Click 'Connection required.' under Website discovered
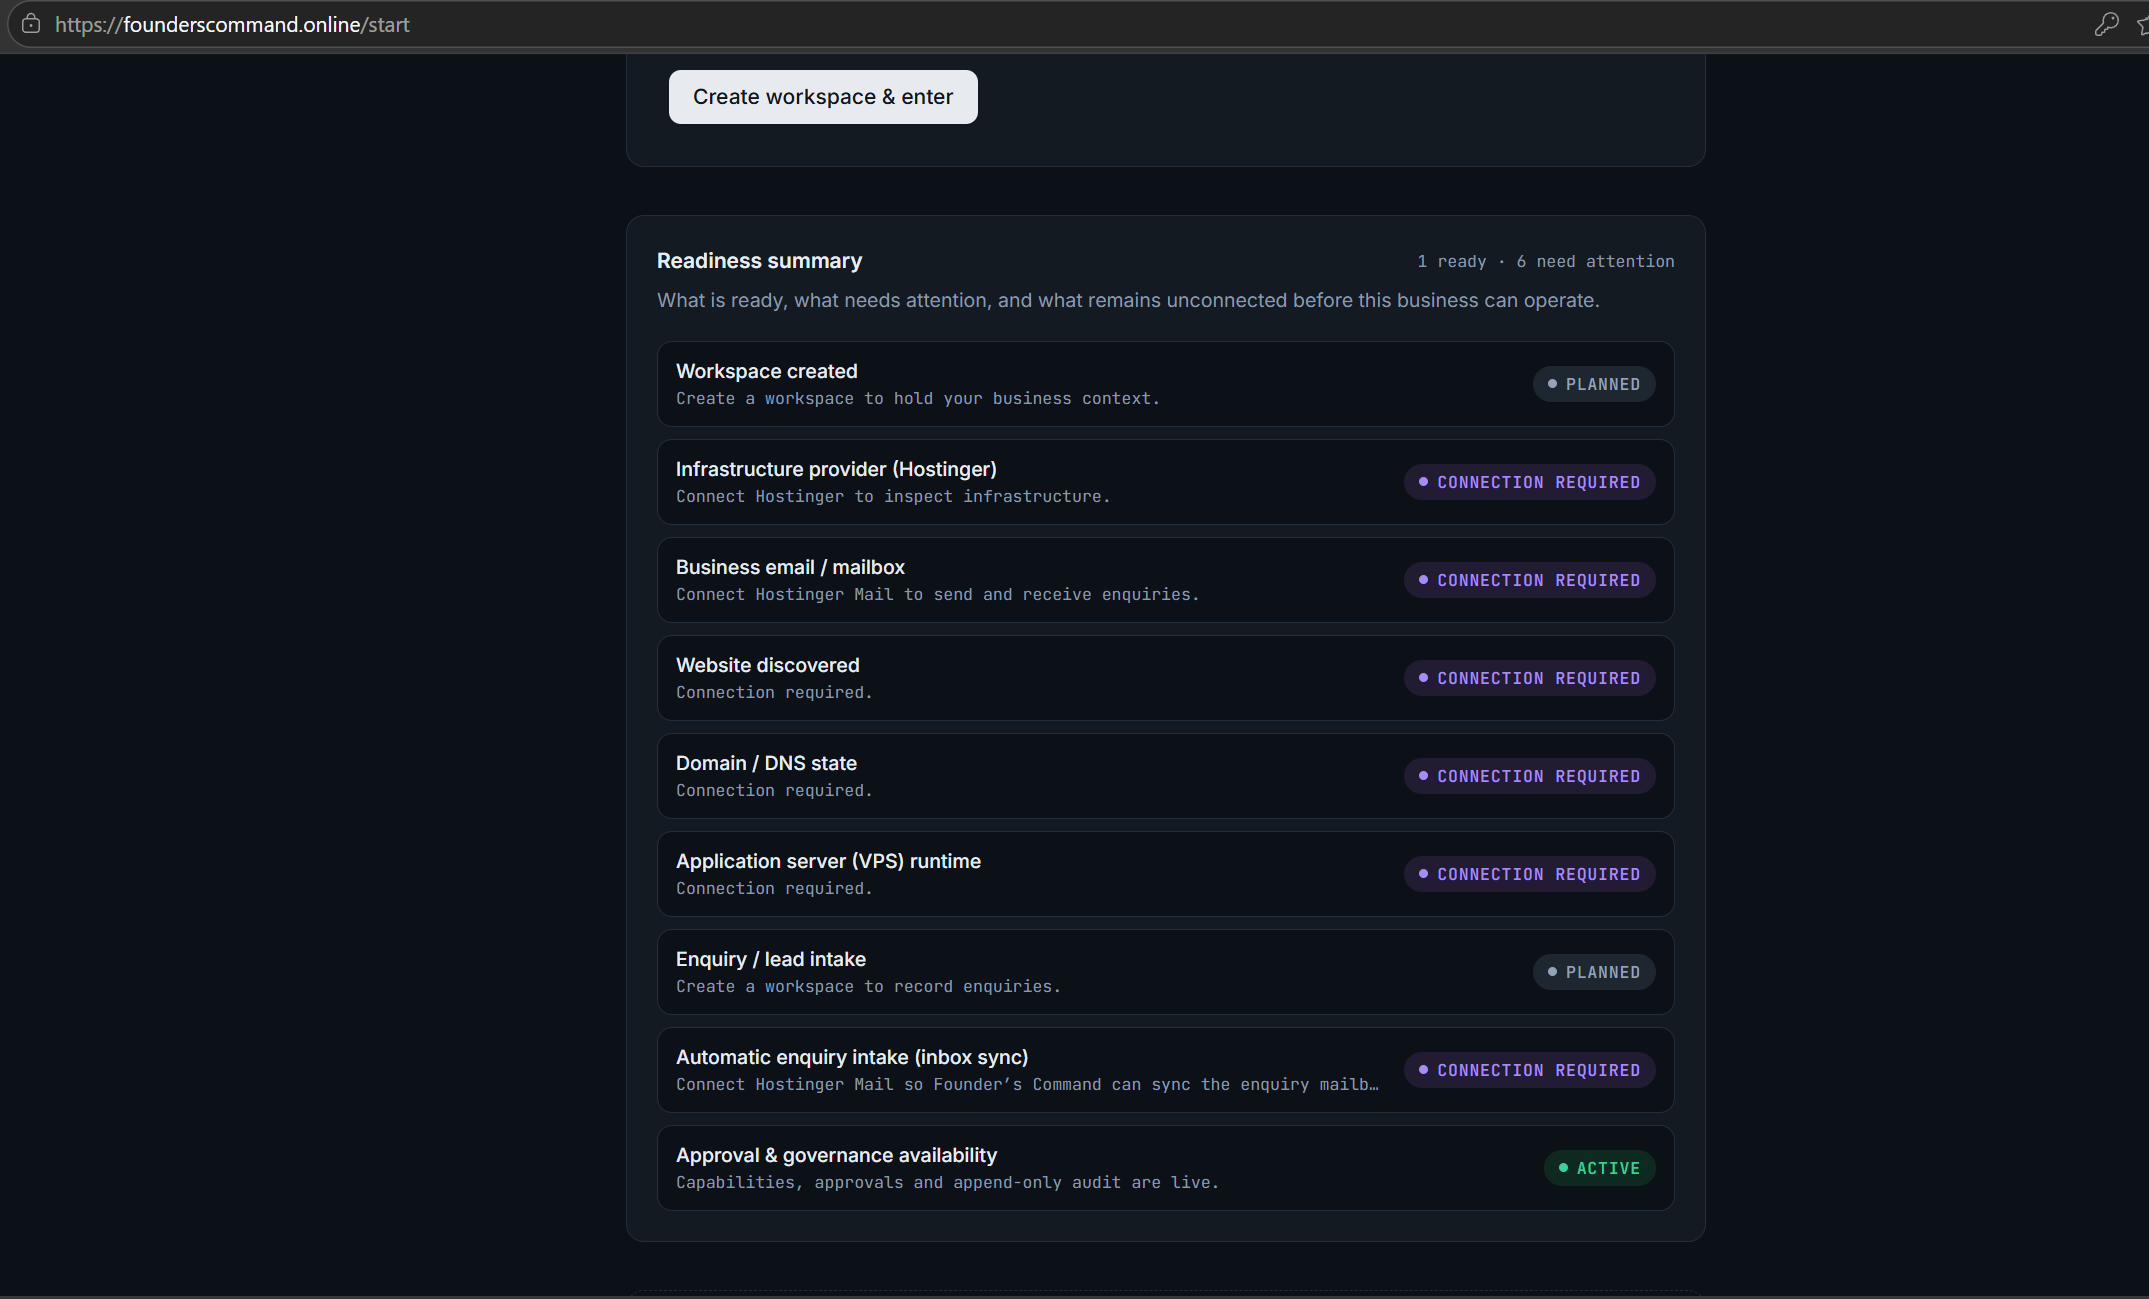 click(x=774, y=692)
